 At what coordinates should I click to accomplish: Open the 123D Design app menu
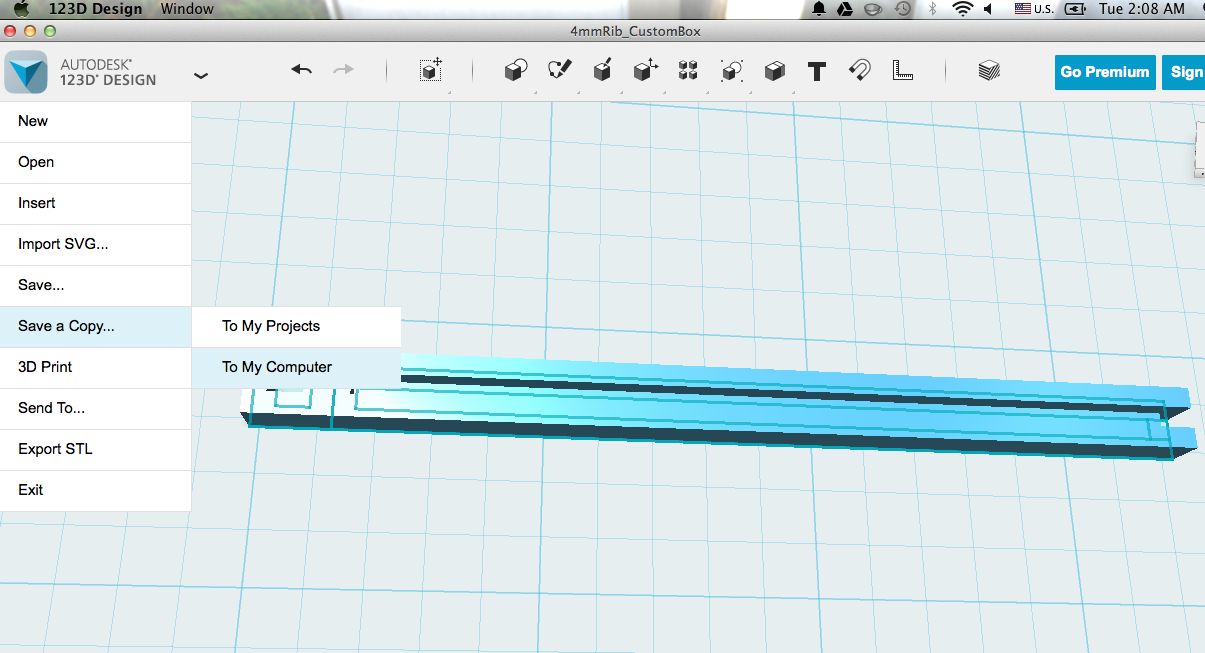coord(96,9)
